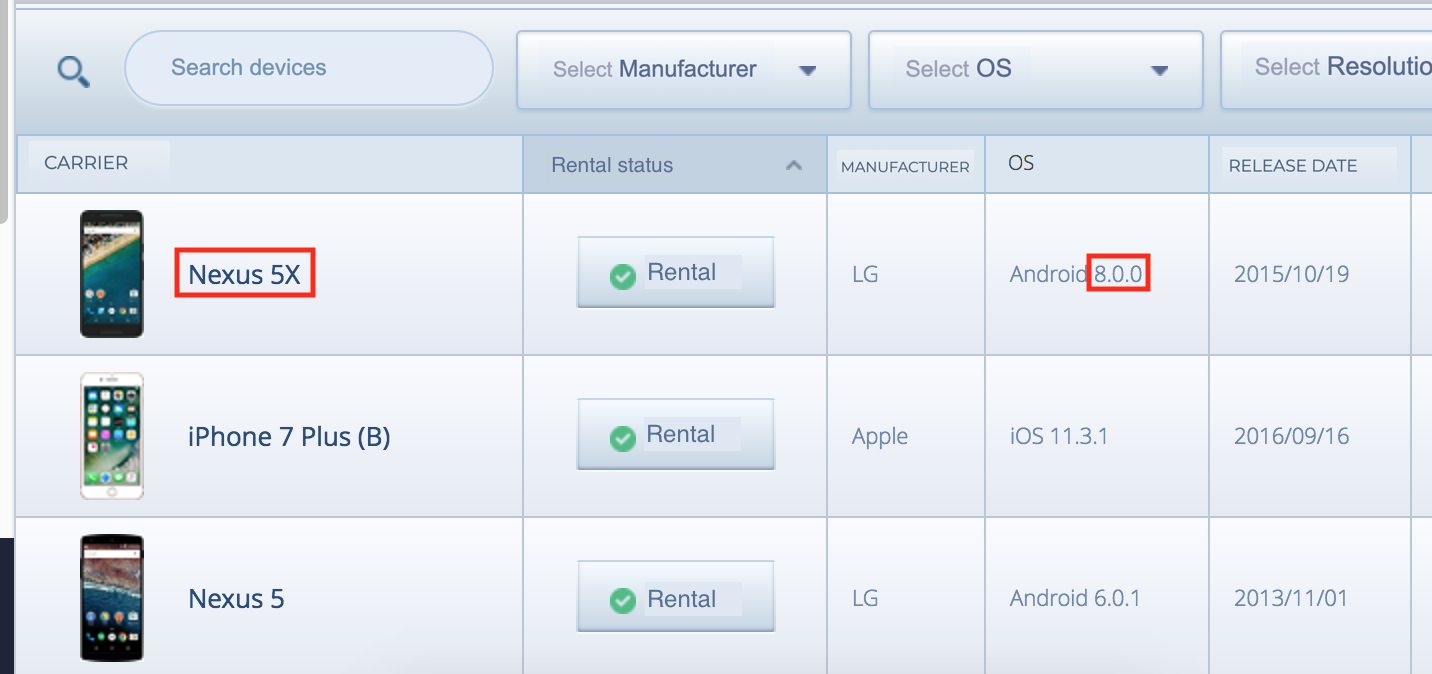Click the Search devices input field

309,68
